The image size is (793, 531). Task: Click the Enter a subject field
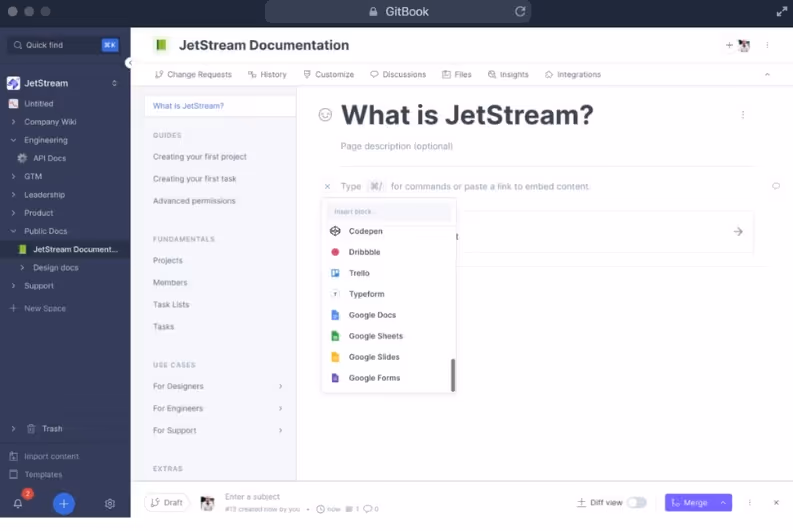click(252, 497)
